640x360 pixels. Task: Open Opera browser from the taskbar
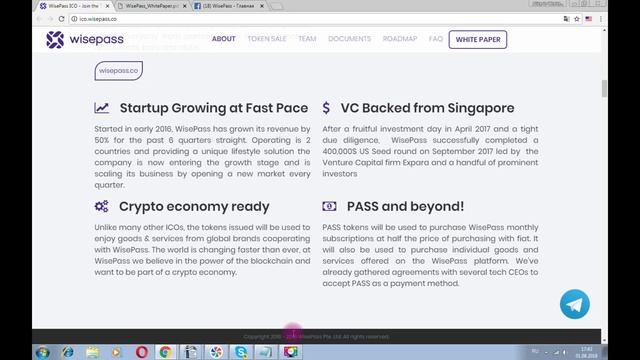click(142, 352)
